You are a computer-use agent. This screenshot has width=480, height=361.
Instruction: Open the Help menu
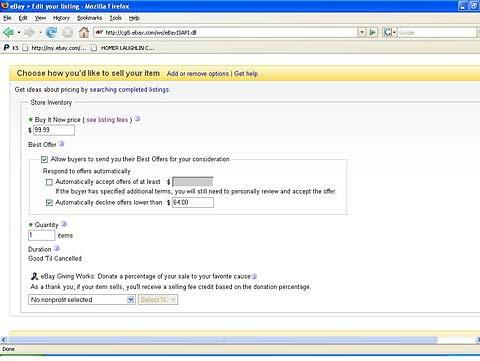(x=134, y=18)
